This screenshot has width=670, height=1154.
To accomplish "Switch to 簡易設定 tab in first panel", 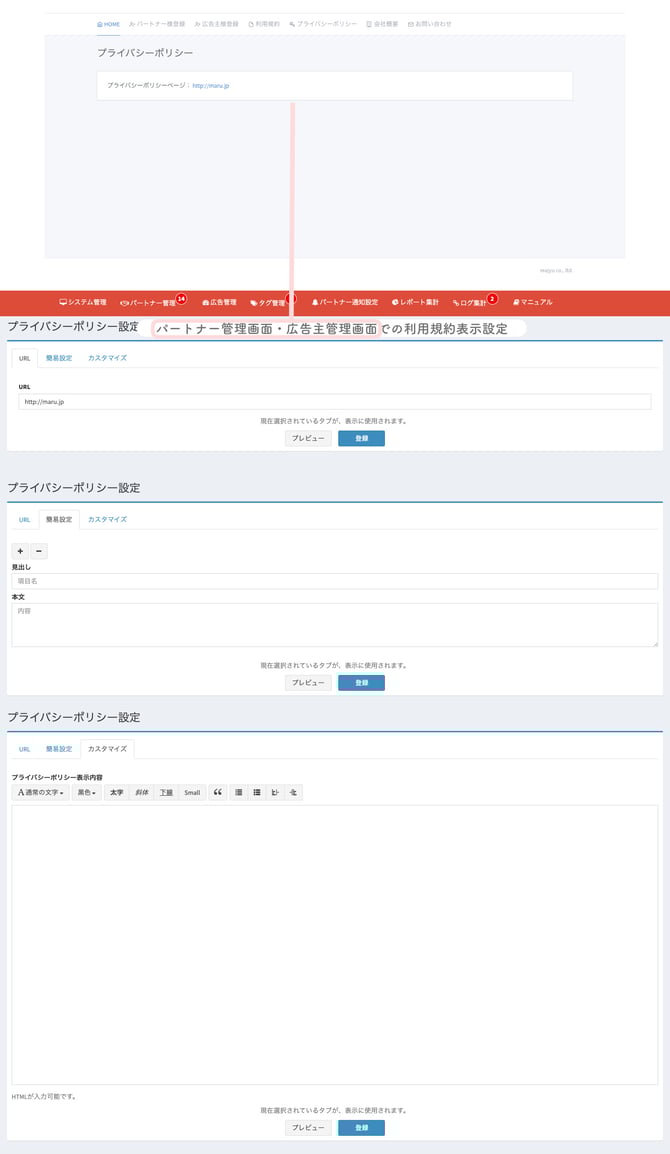I will (x=59, y=357).
